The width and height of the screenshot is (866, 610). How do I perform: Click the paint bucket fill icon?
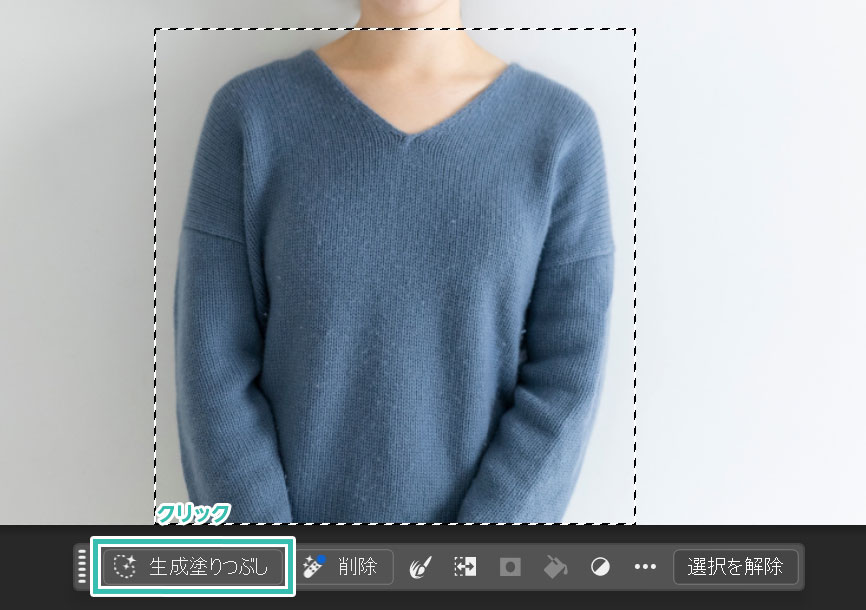(554, 567)
